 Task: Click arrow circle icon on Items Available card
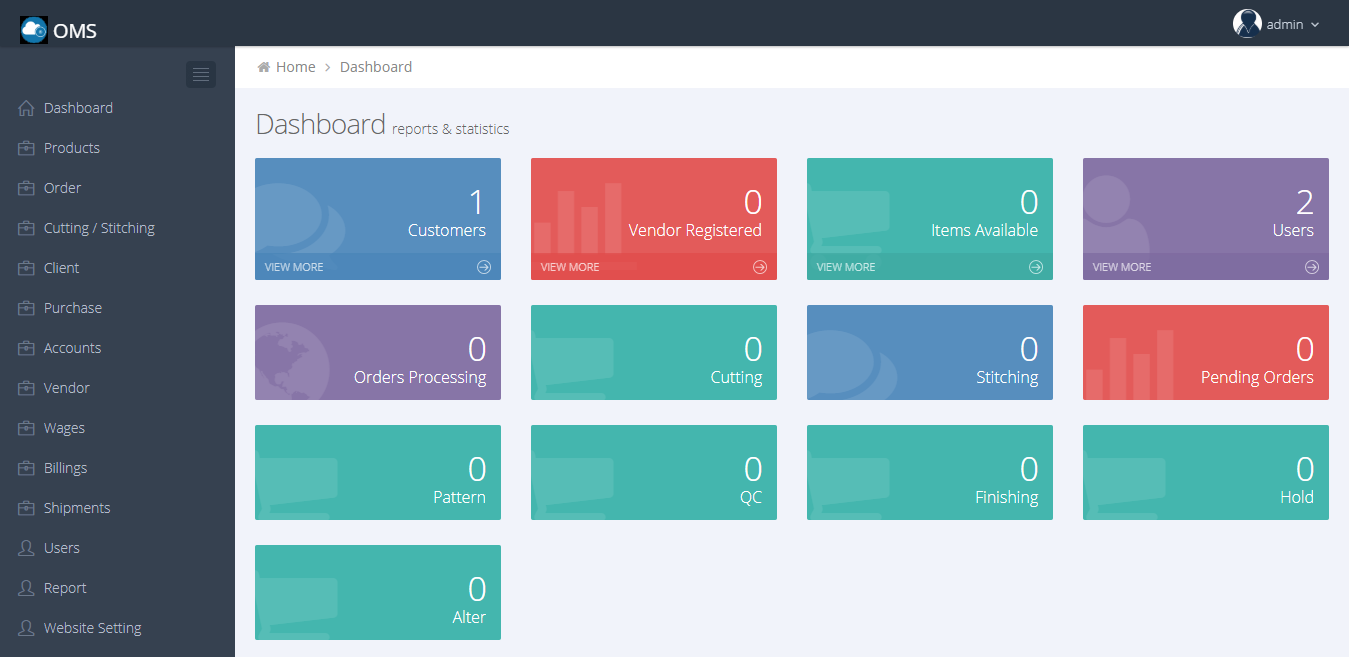coord(1036,267)
